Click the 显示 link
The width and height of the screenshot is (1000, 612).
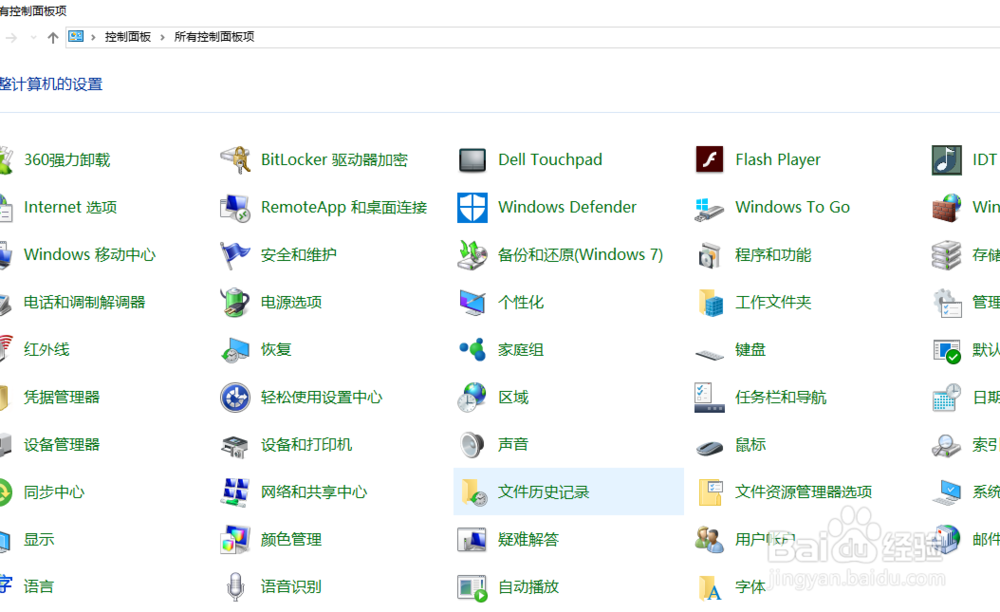point(39,539)
